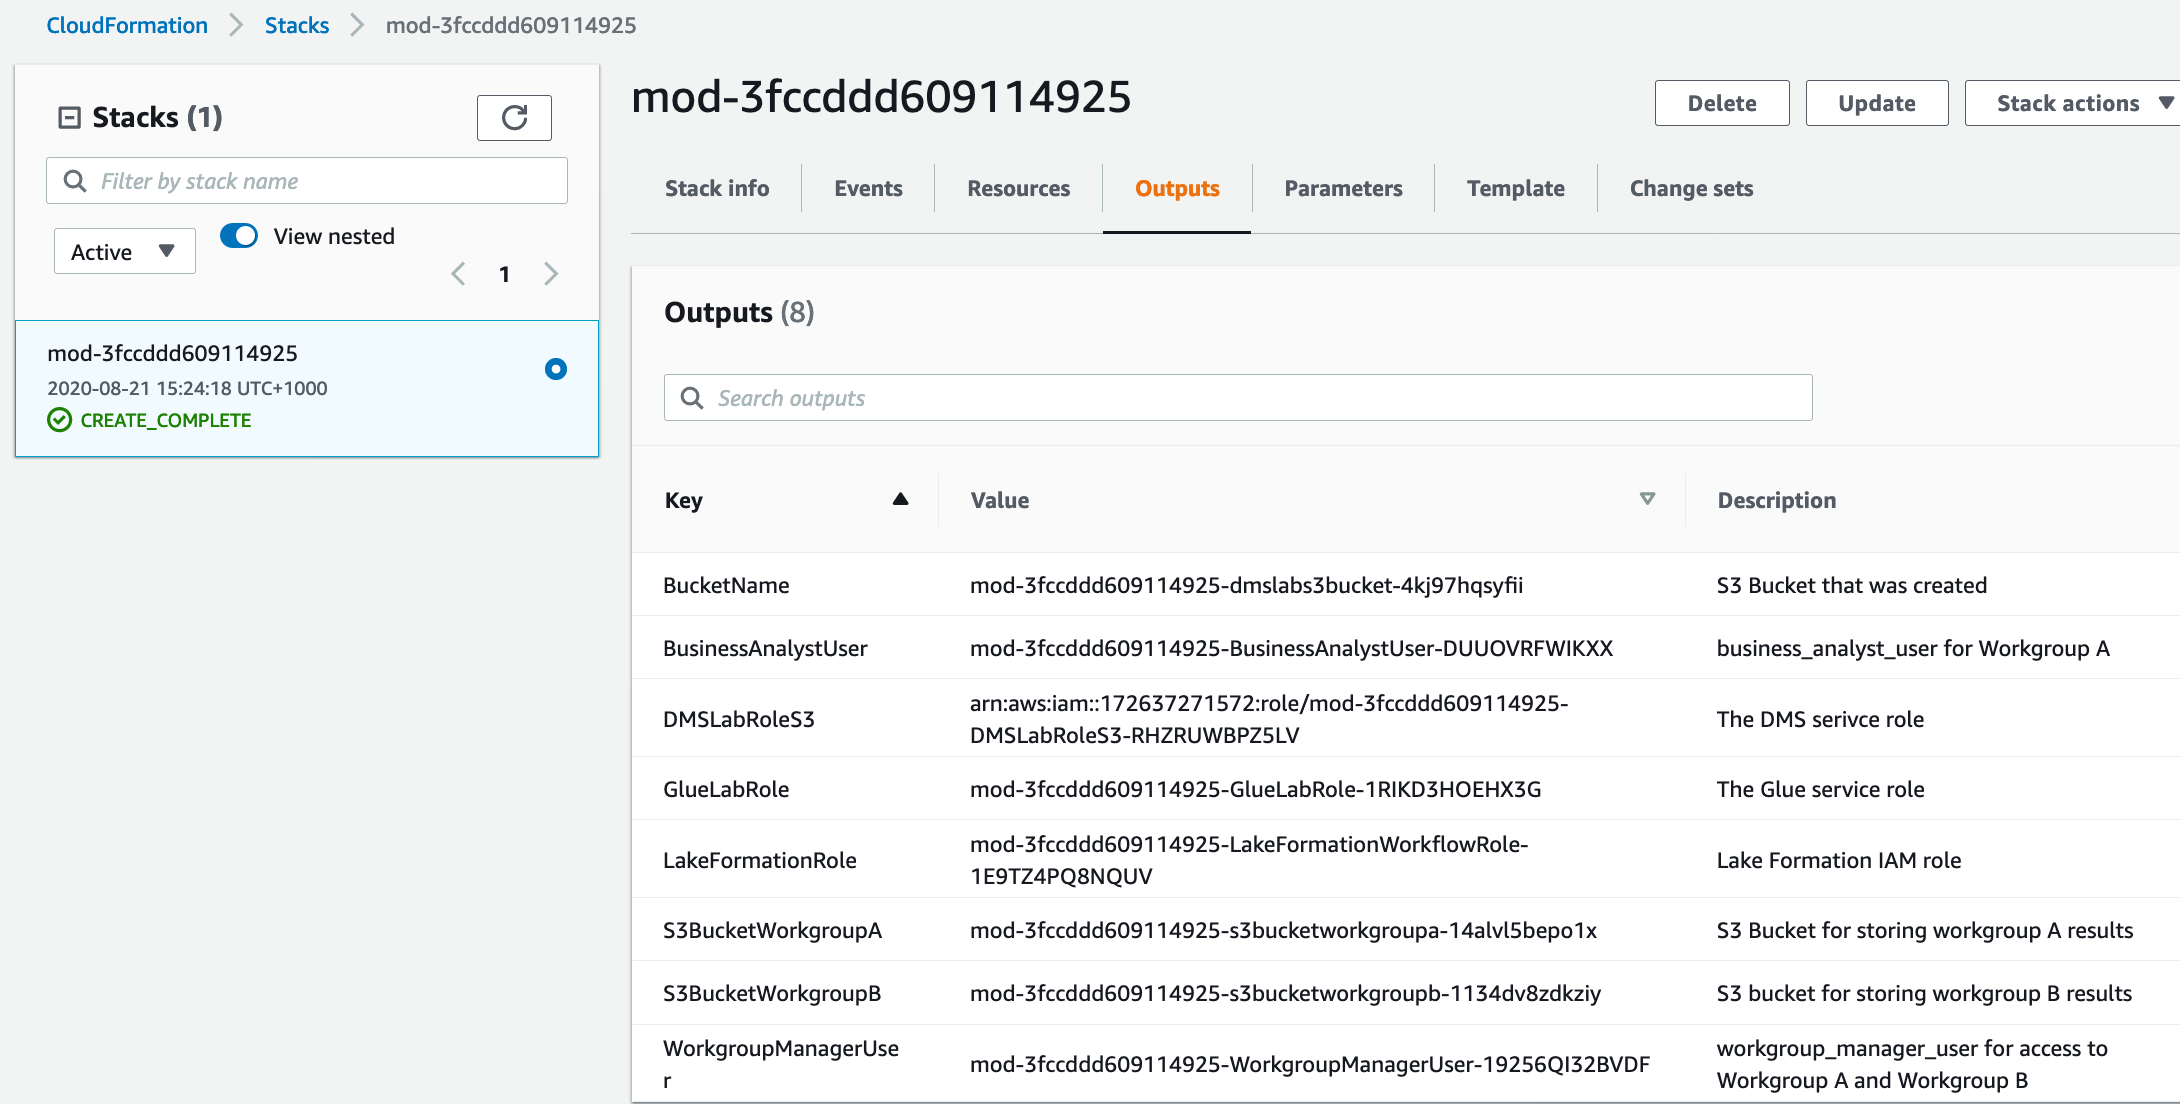
Task: Select the Outputs tab
Action: coord(1177,188)
